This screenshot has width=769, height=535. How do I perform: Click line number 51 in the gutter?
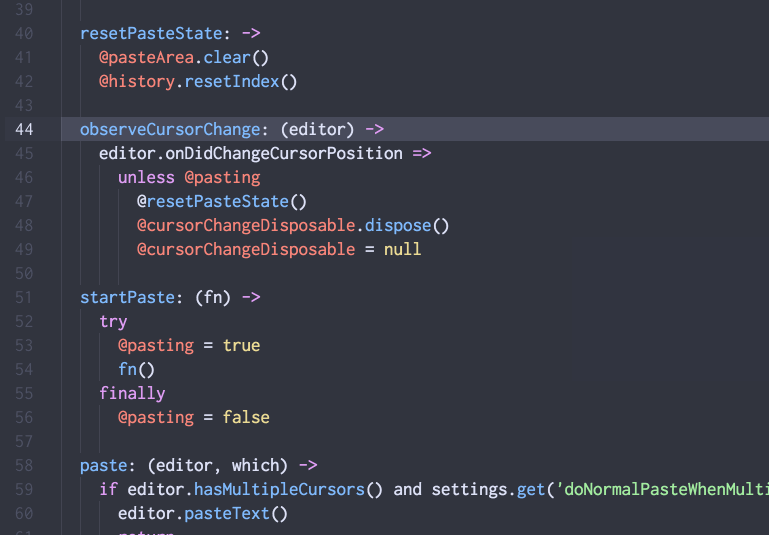(24, 298)
